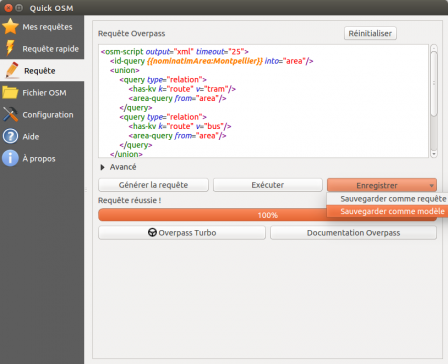
Task: Click the Réinitialiser button
Action: point(370,33)
